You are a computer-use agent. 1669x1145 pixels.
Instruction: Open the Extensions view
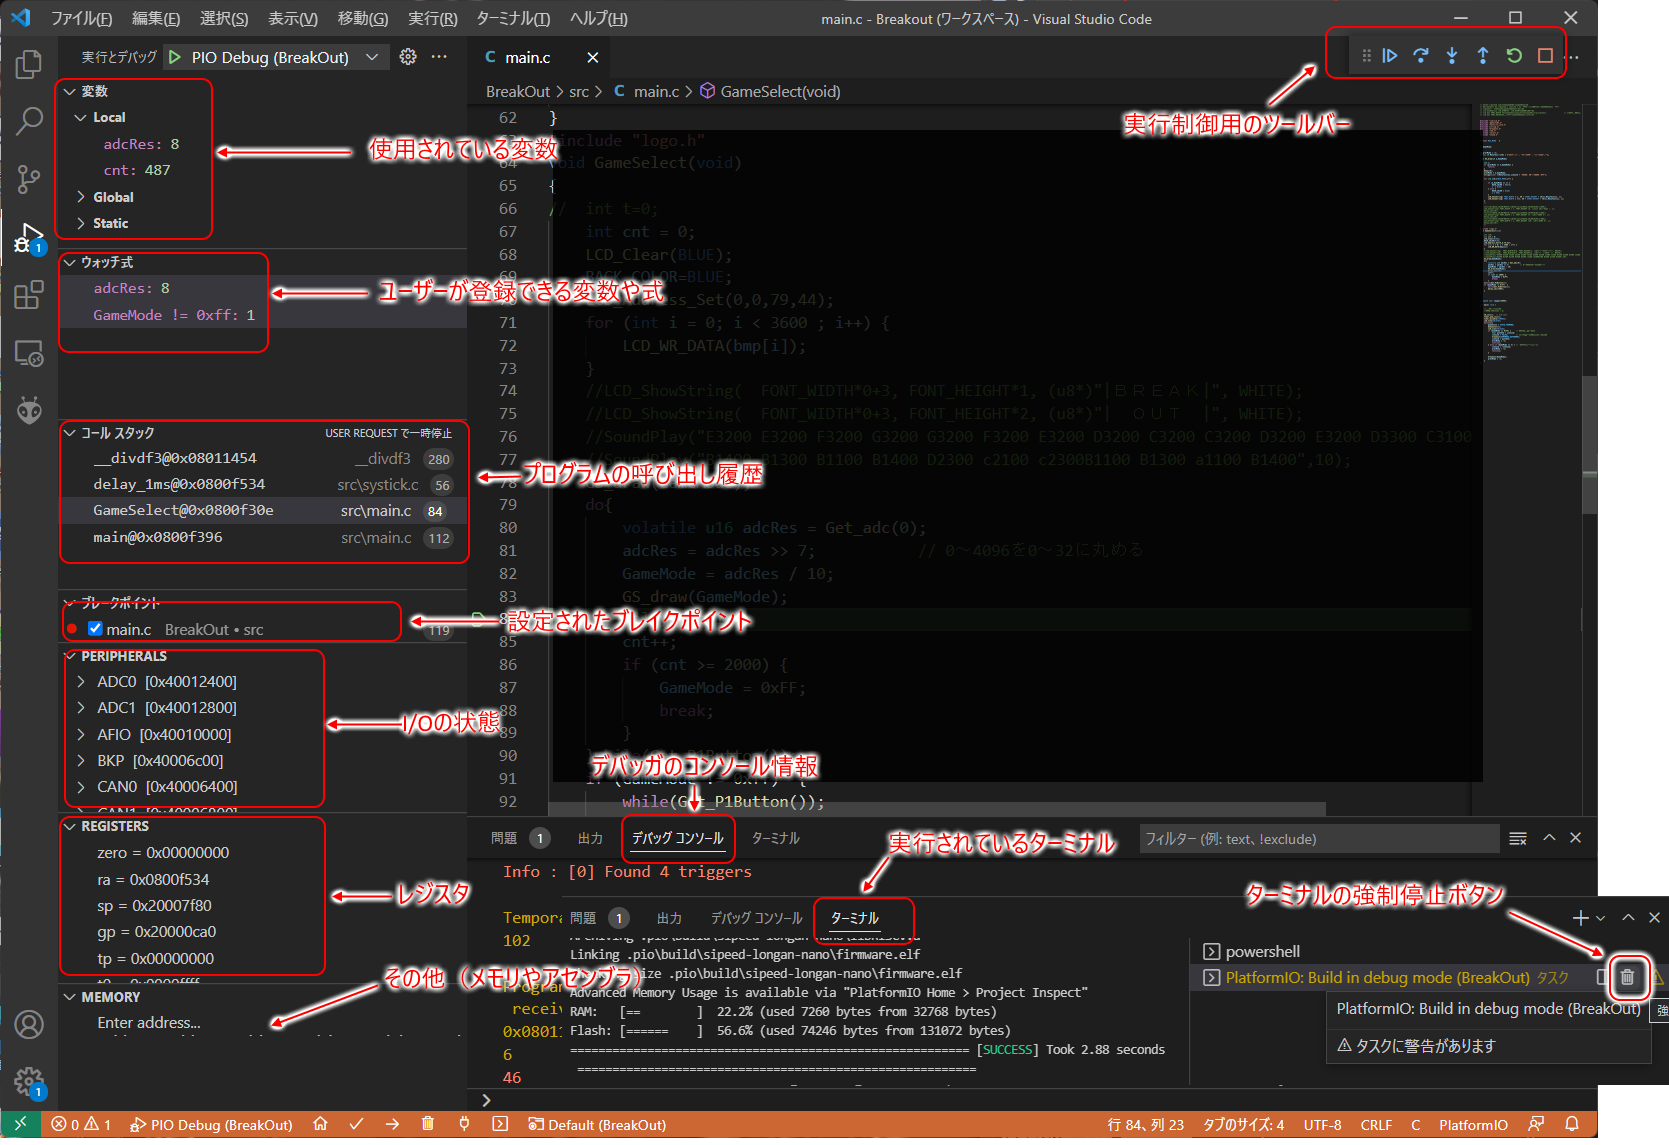click(x=29, y=295)
